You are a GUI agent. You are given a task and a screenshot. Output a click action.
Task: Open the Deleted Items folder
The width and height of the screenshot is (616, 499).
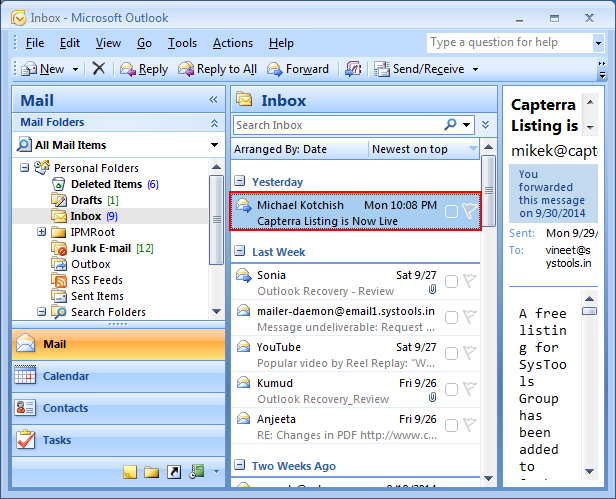(x=105, y=184)
